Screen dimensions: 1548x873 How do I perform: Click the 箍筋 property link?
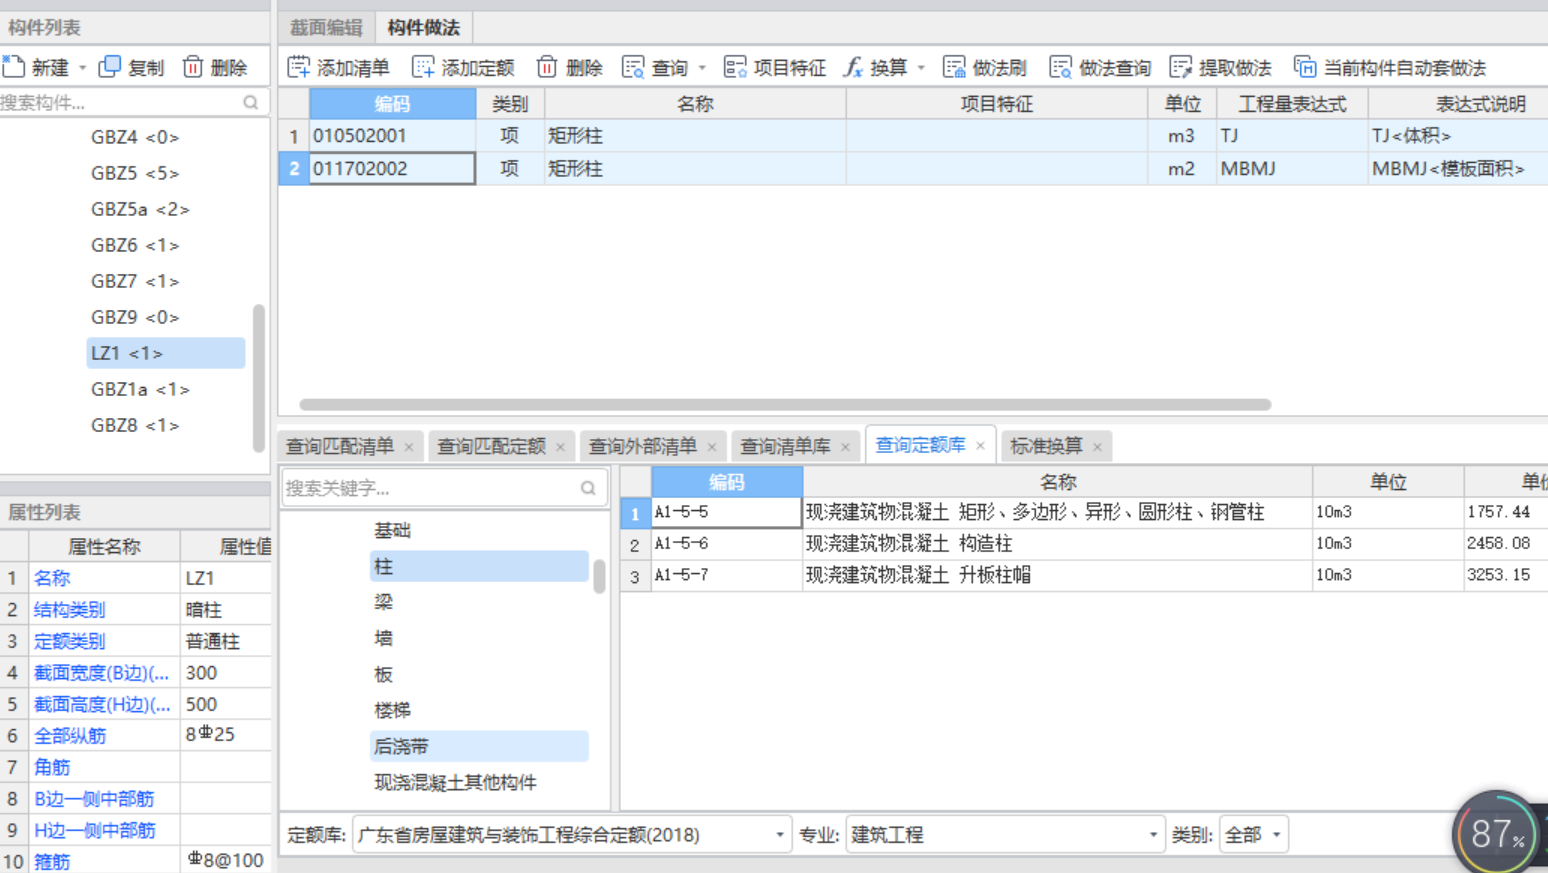52,861
